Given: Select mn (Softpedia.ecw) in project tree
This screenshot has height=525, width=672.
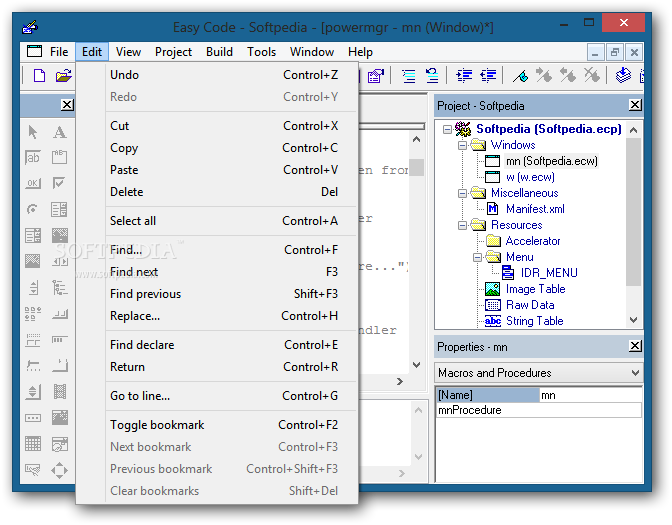Looking at the screenshot, I should (551, 161).
